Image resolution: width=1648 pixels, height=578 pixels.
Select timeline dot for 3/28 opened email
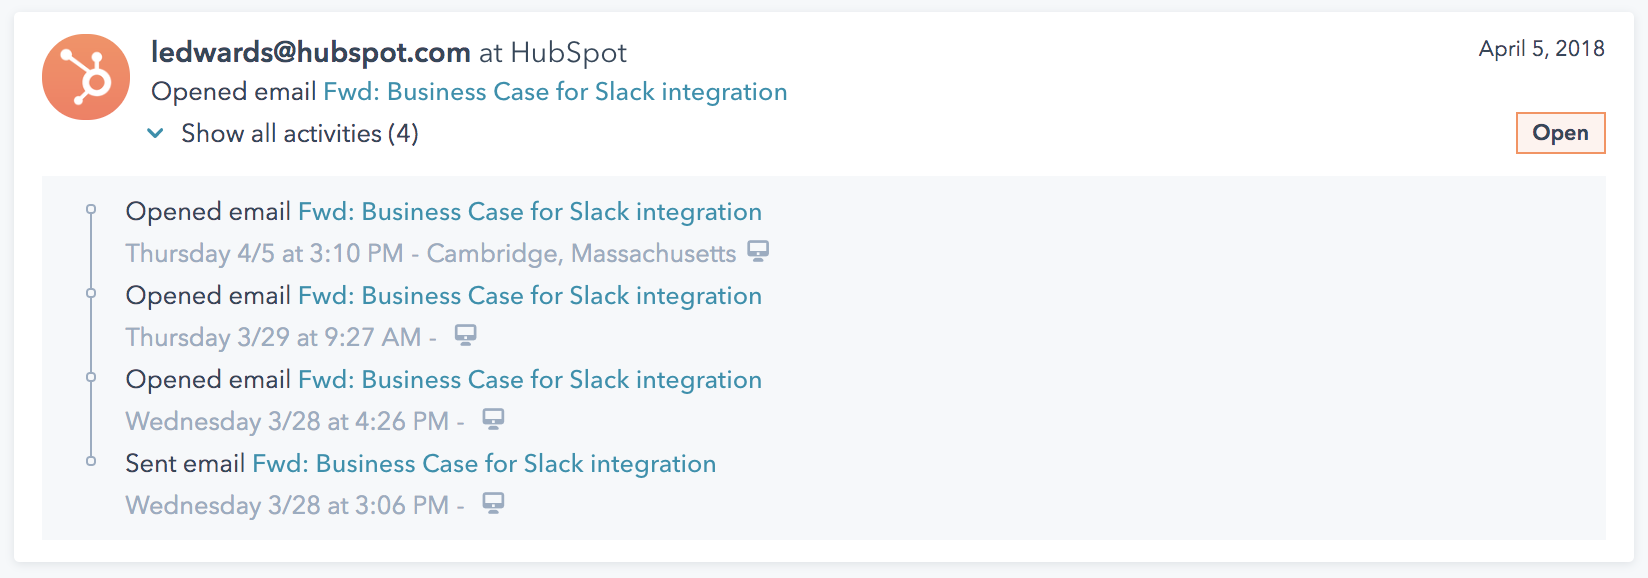(91, 377)
